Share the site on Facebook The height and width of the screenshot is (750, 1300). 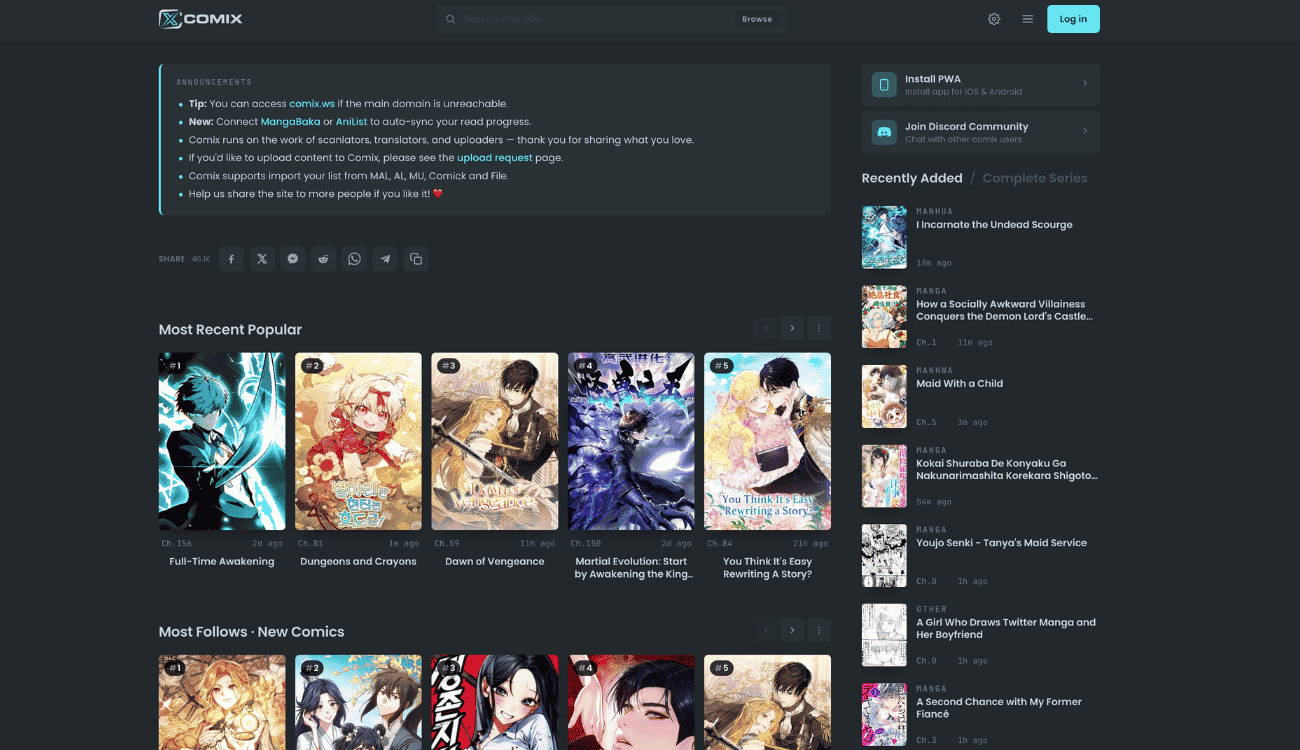(x=231, y=259)
